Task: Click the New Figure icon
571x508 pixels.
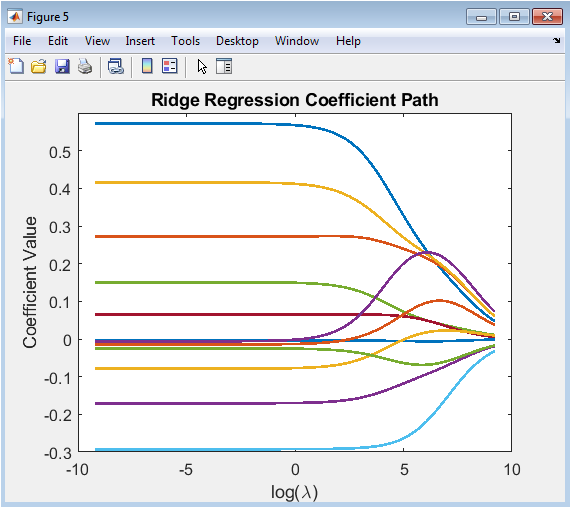Action: pos(16,67)
